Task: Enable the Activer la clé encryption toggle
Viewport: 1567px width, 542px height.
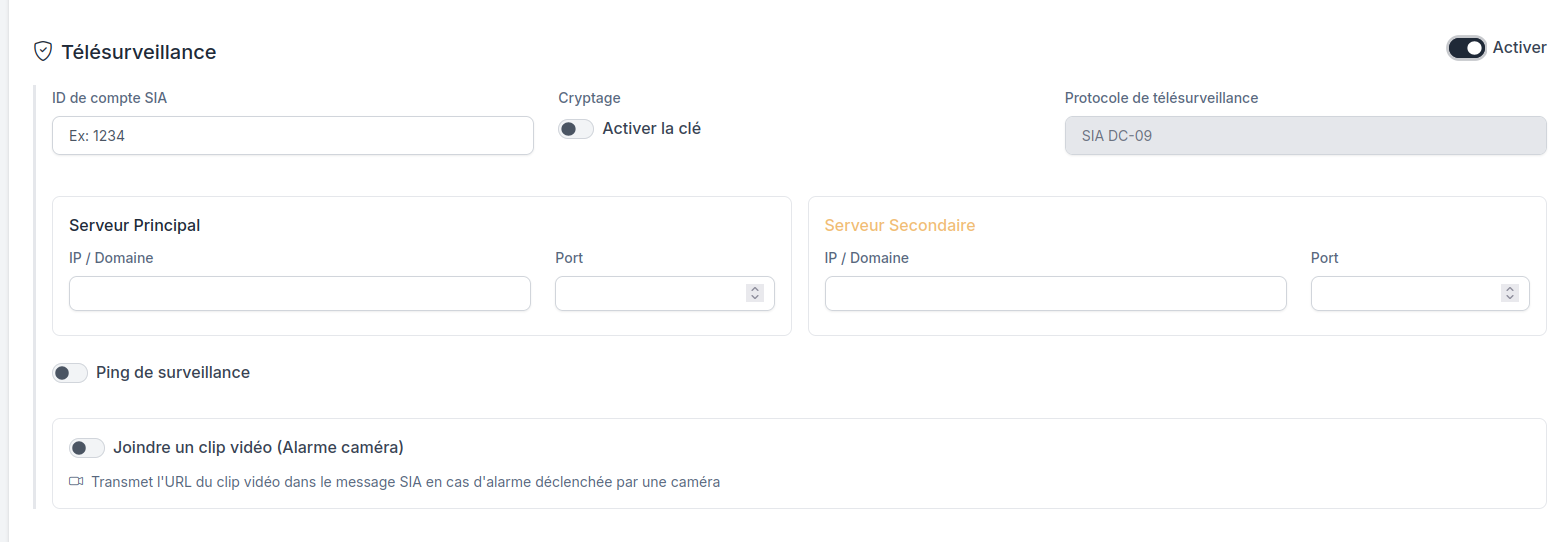Action: tap(576, 129)
